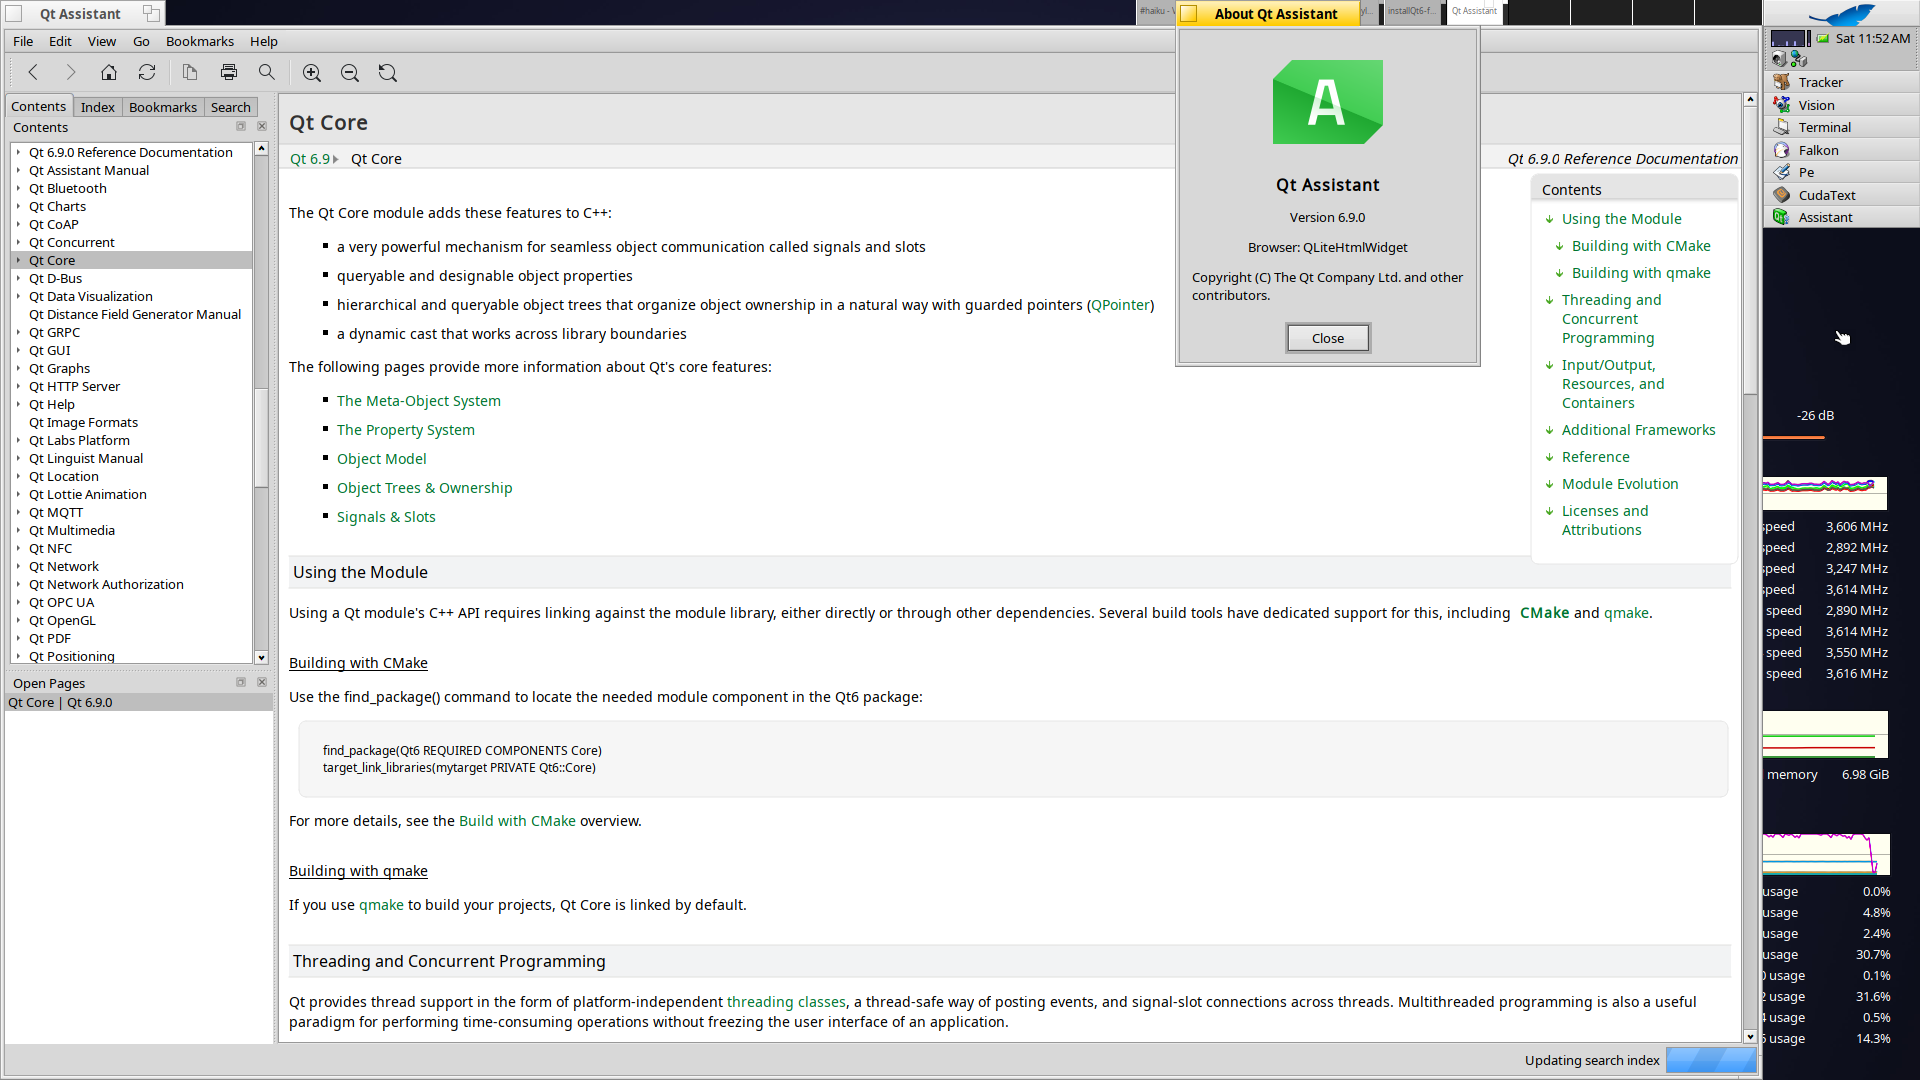Launch Falkon from the Deskbar
The height and width of the screenshot is (1080, 1920).
[x=1818, y=150]
